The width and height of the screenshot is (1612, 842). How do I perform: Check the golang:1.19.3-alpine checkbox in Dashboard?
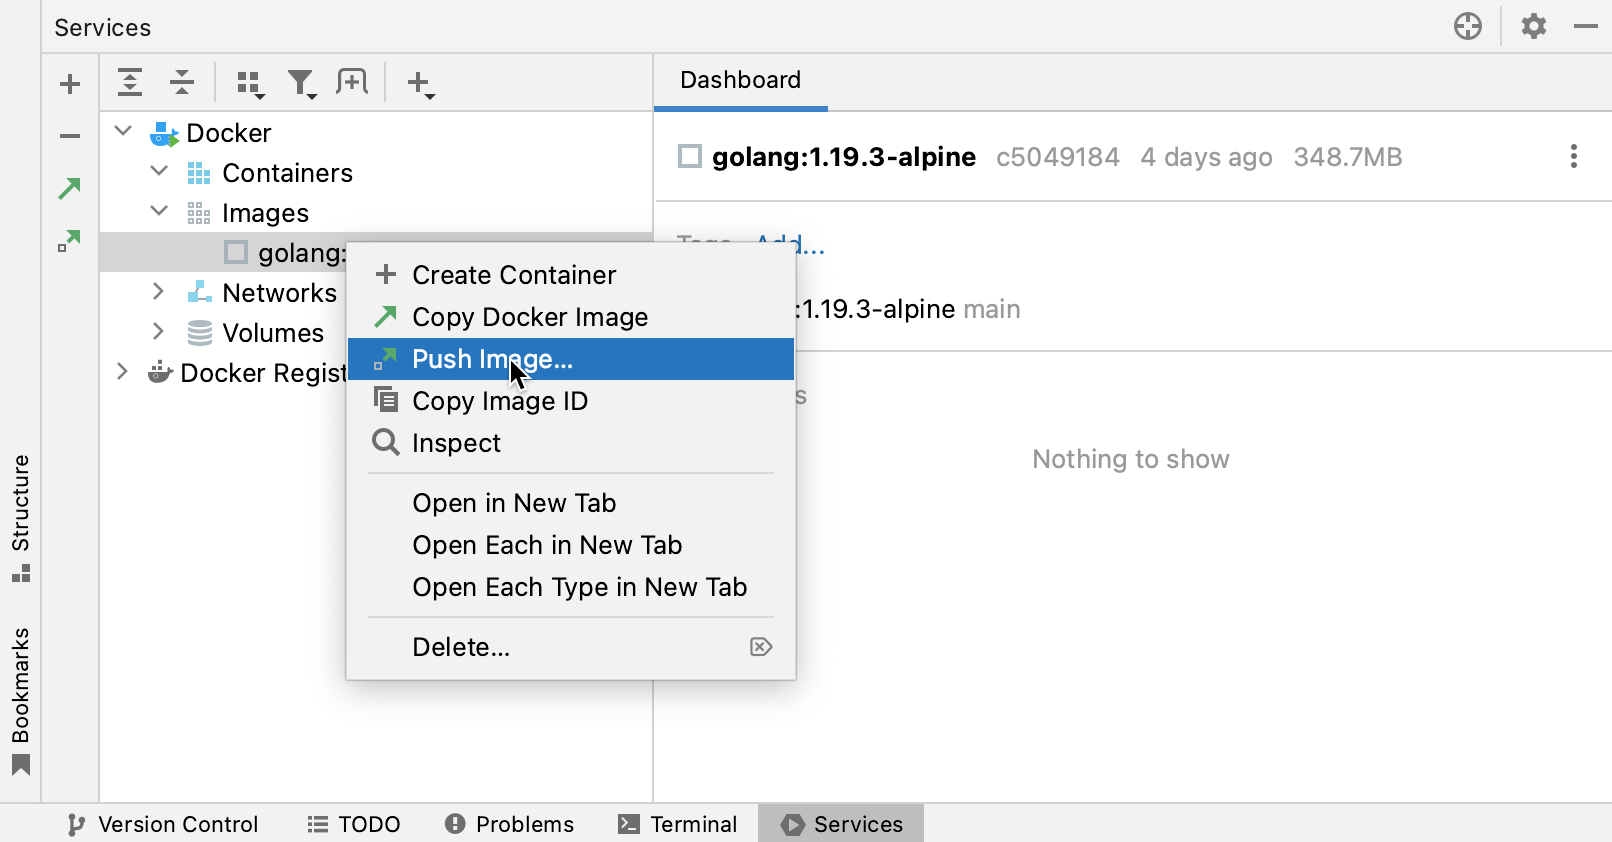(690, 156)
